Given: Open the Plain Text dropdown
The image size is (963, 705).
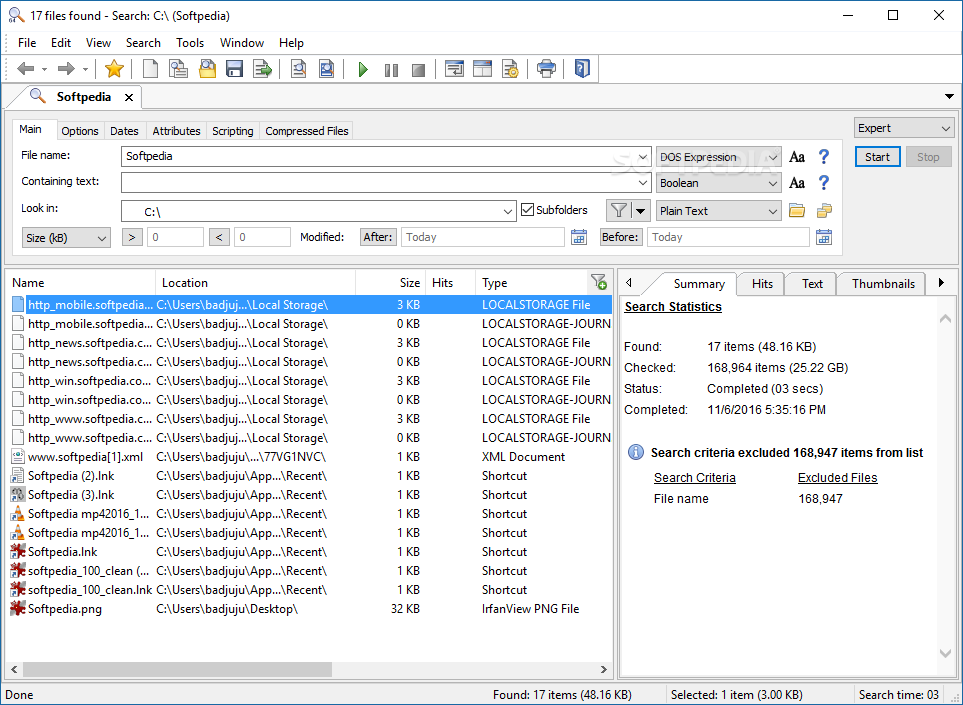Looking at the screenshot, I should tap(719, 211).
